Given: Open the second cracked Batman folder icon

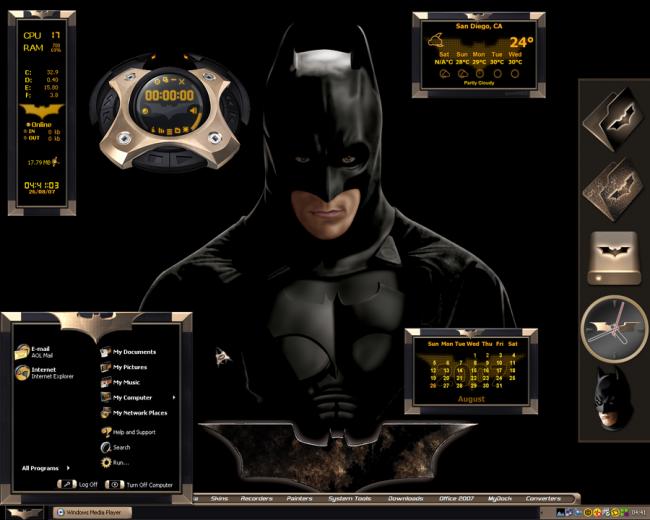Looking at the screenshot, I should tap(614, 190).
